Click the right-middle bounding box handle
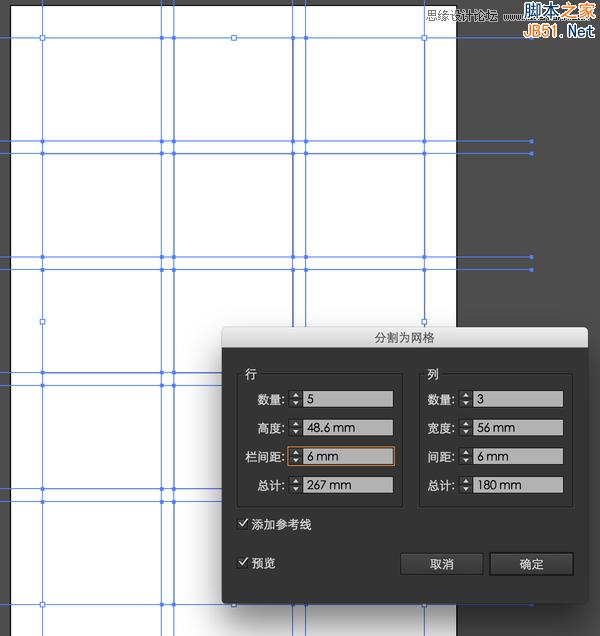This screenshot has height=636, width=600. (424, 322)
